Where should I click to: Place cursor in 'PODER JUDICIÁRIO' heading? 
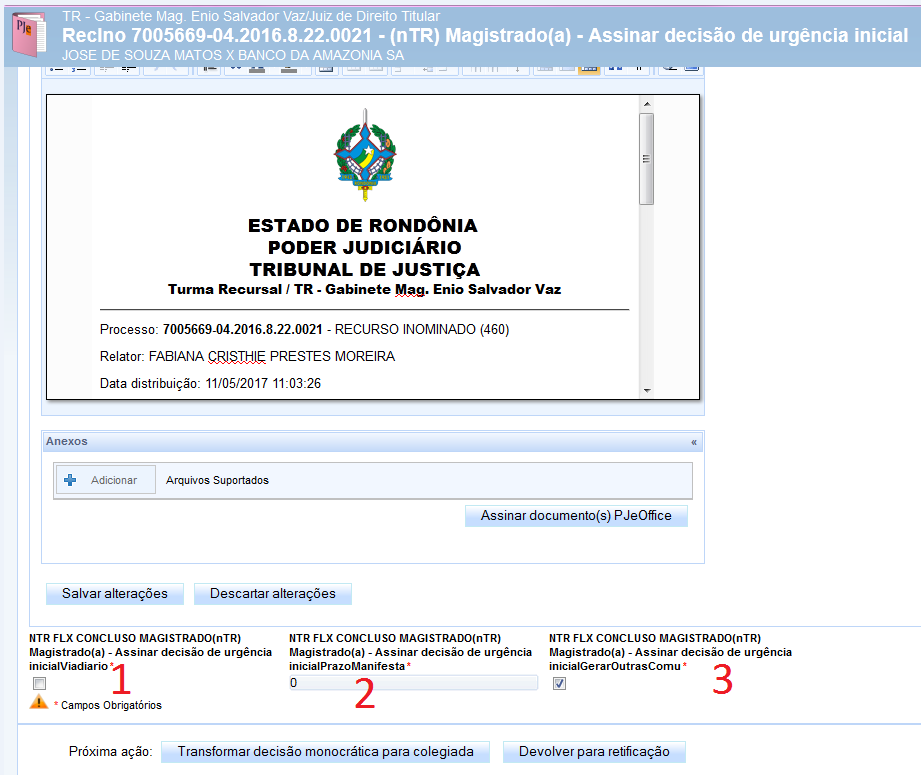[365, 247]
